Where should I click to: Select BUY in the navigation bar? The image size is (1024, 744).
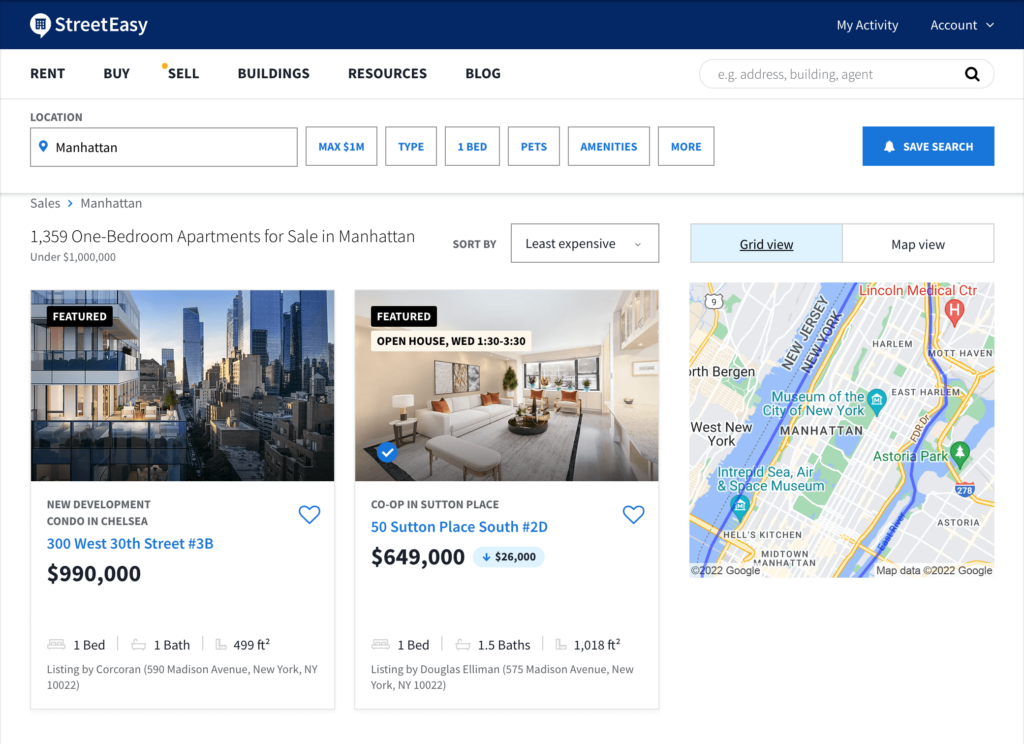pyautogui.click(x=116, y=73)
